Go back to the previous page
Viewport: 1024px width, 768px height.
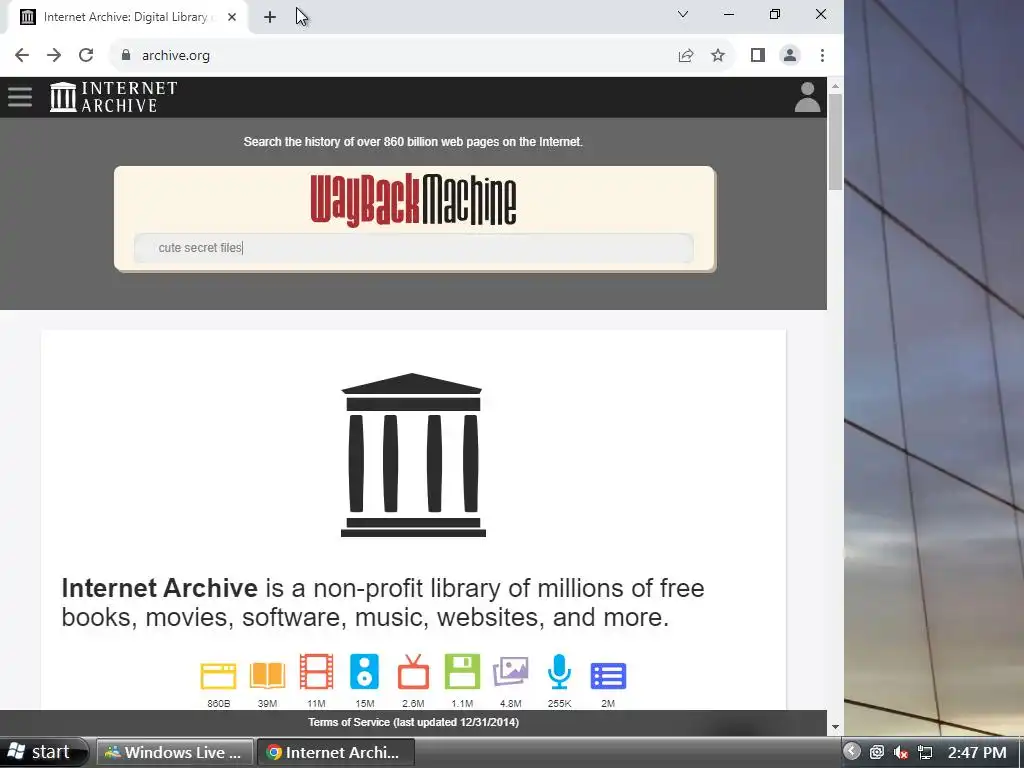[x=22, y=55]
